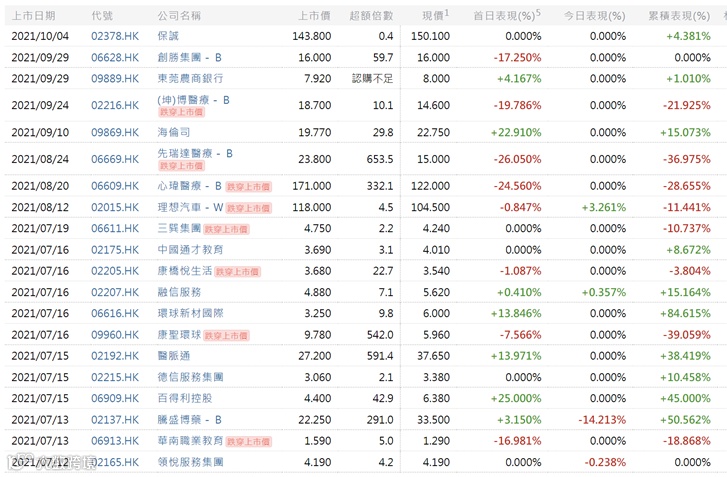Click the 跌穿上市價 tag beside 理想汽車

point(249,208)
